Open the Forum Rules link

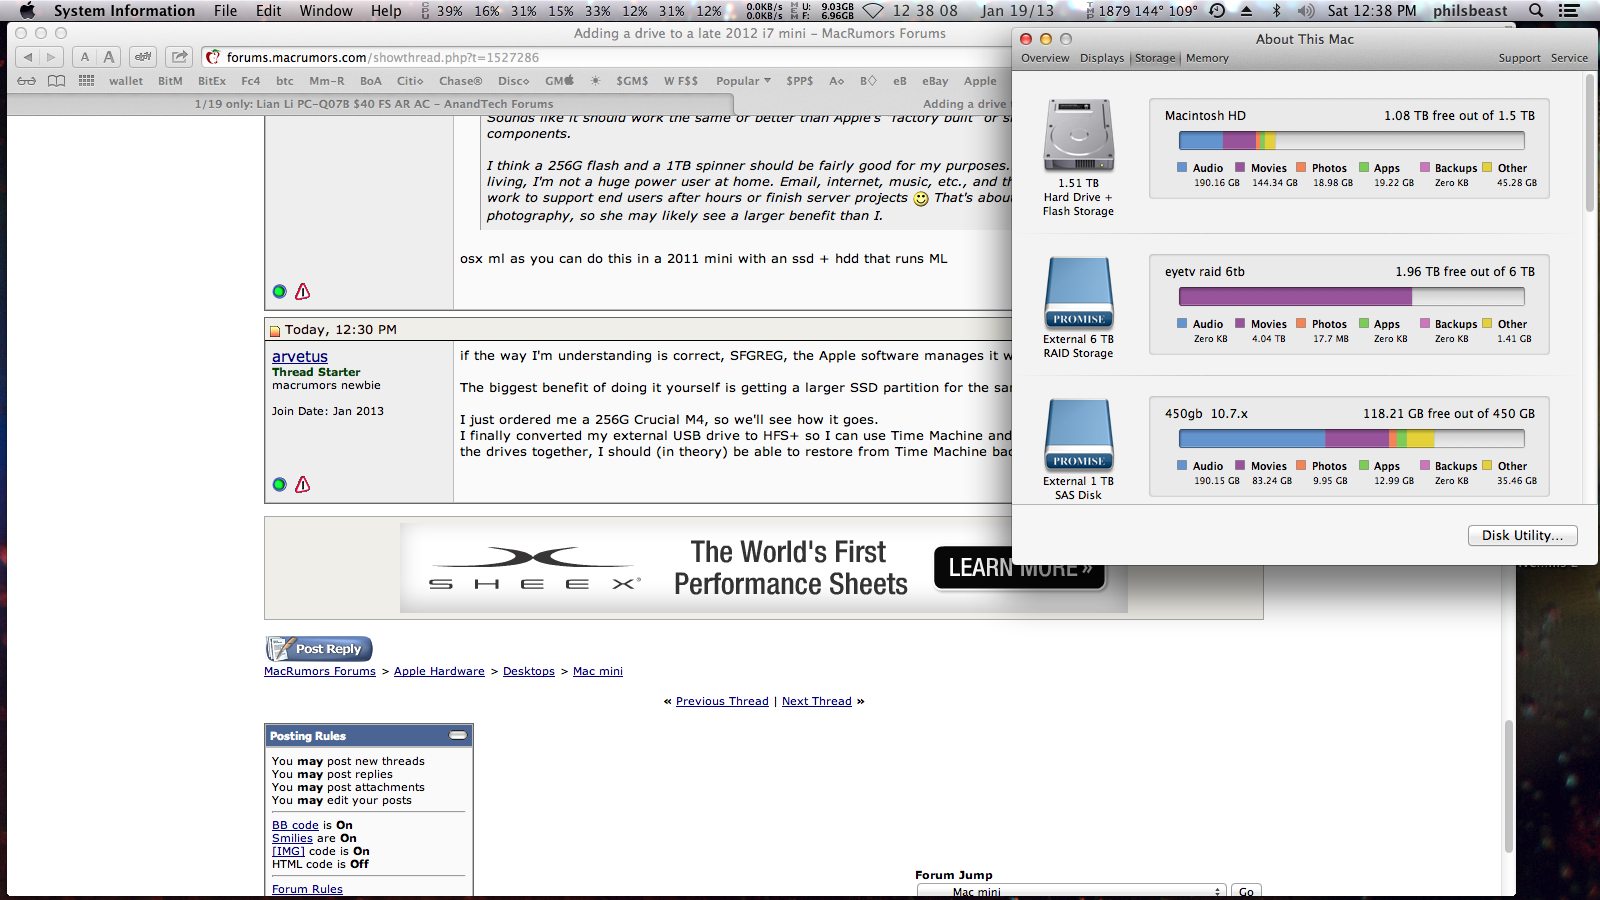(307, 890)
